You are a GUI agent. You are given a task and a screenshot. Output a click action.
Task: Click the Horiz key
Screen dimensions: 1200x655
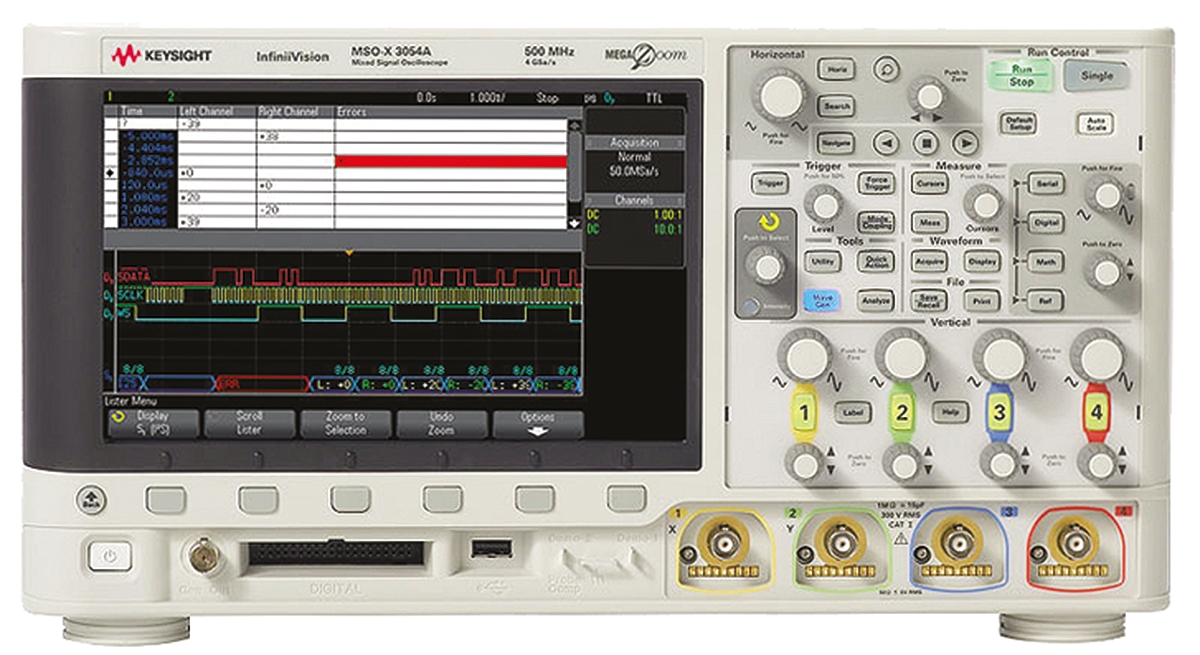836,69
